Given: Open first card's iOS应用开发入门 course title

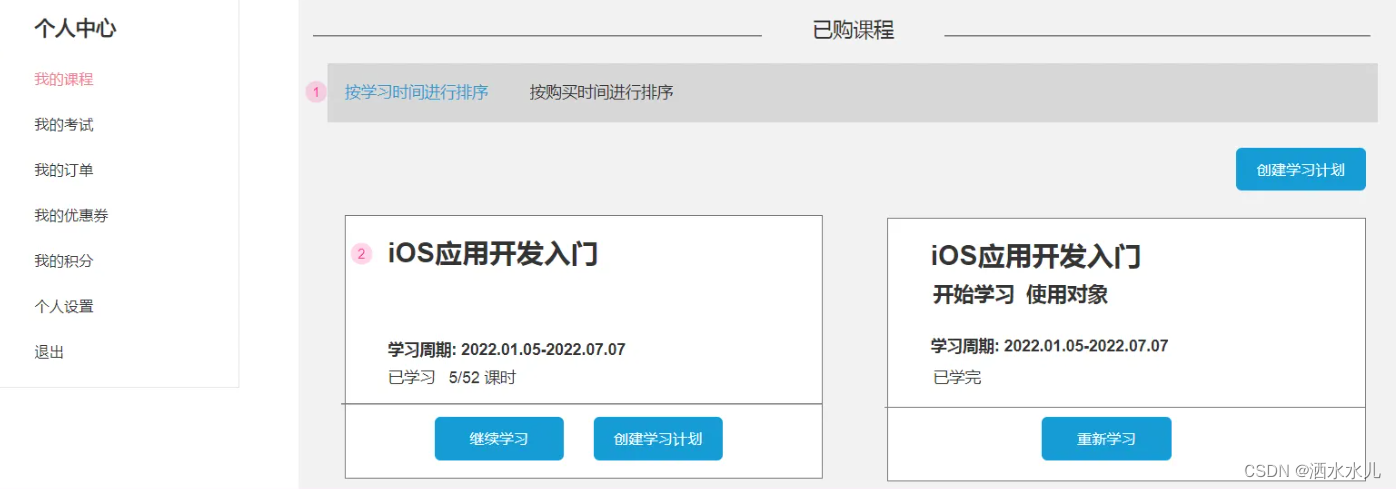Looking at the screenshot, I should click(493, 254).
